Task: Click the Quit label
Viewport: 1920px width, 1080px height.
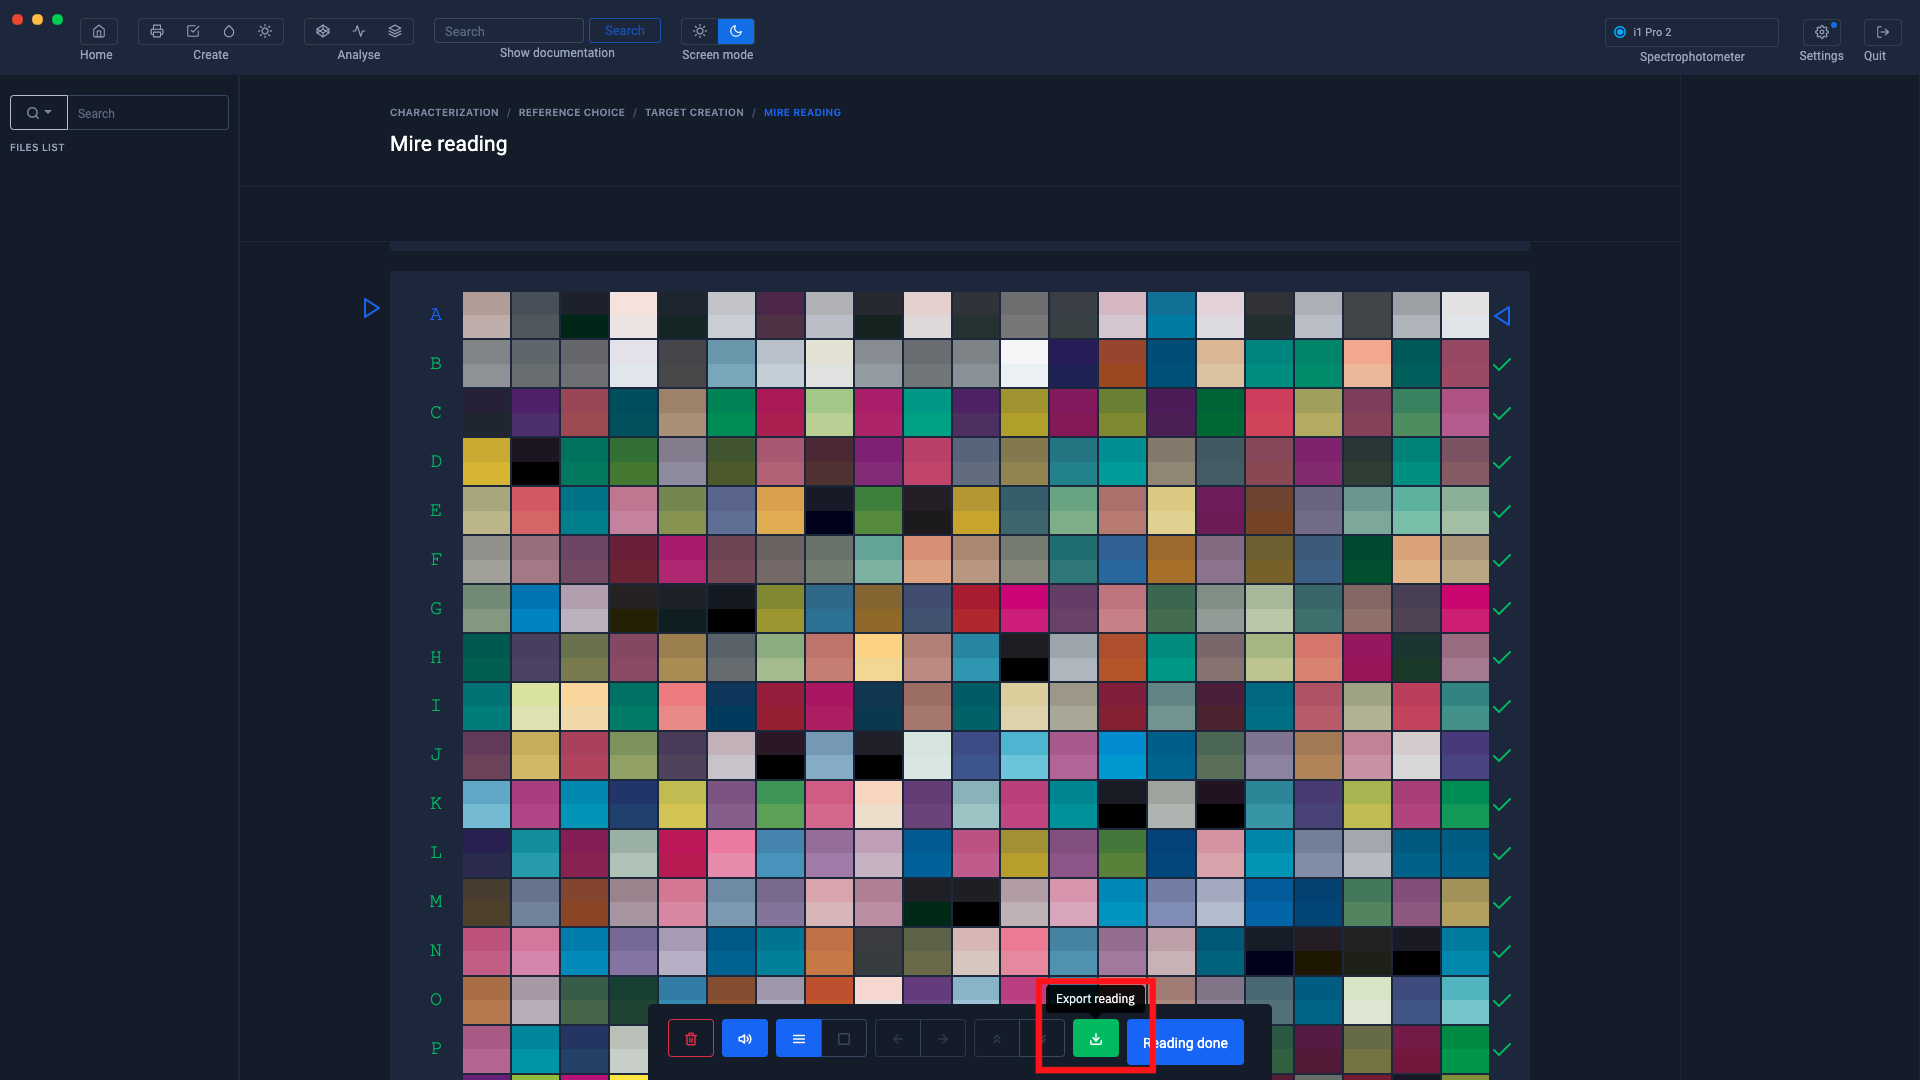Action: click(x=1875, y=56)
